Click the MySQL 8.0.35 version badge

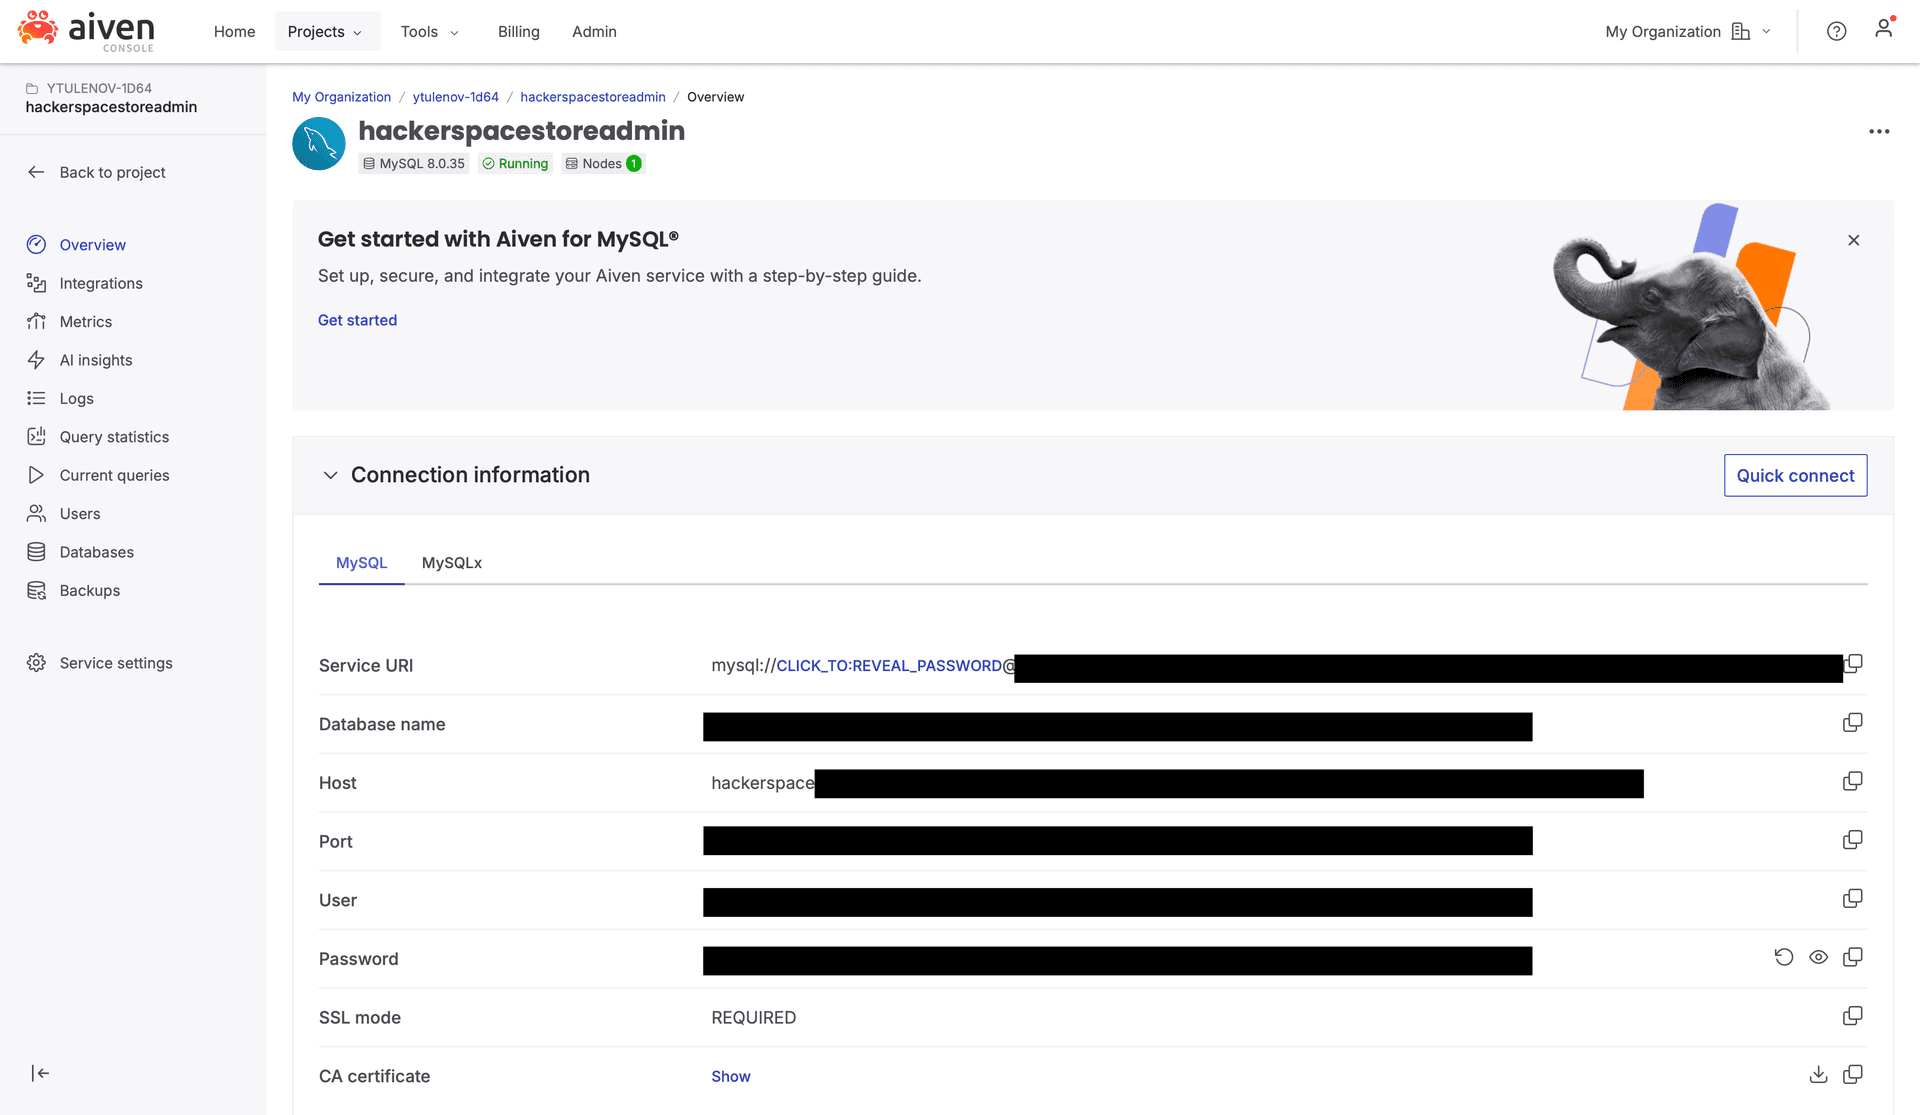click(414, 164)
